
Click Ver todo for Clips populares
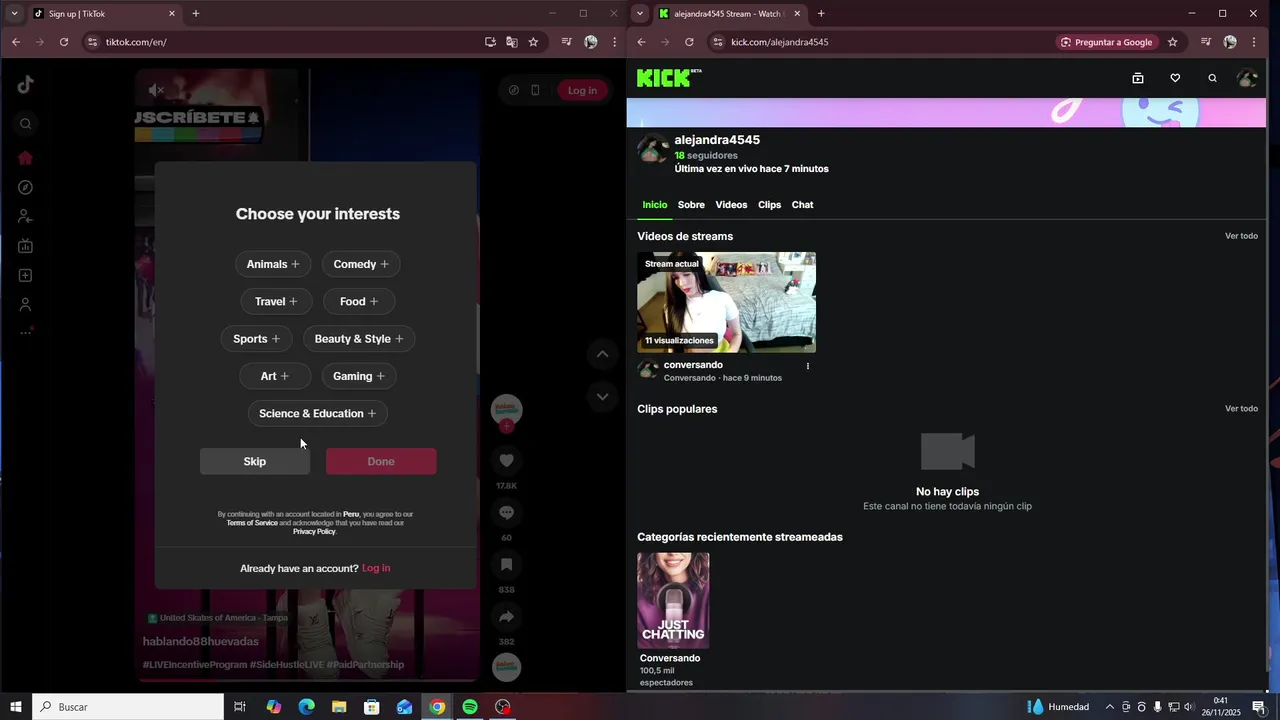point(1241,409)
